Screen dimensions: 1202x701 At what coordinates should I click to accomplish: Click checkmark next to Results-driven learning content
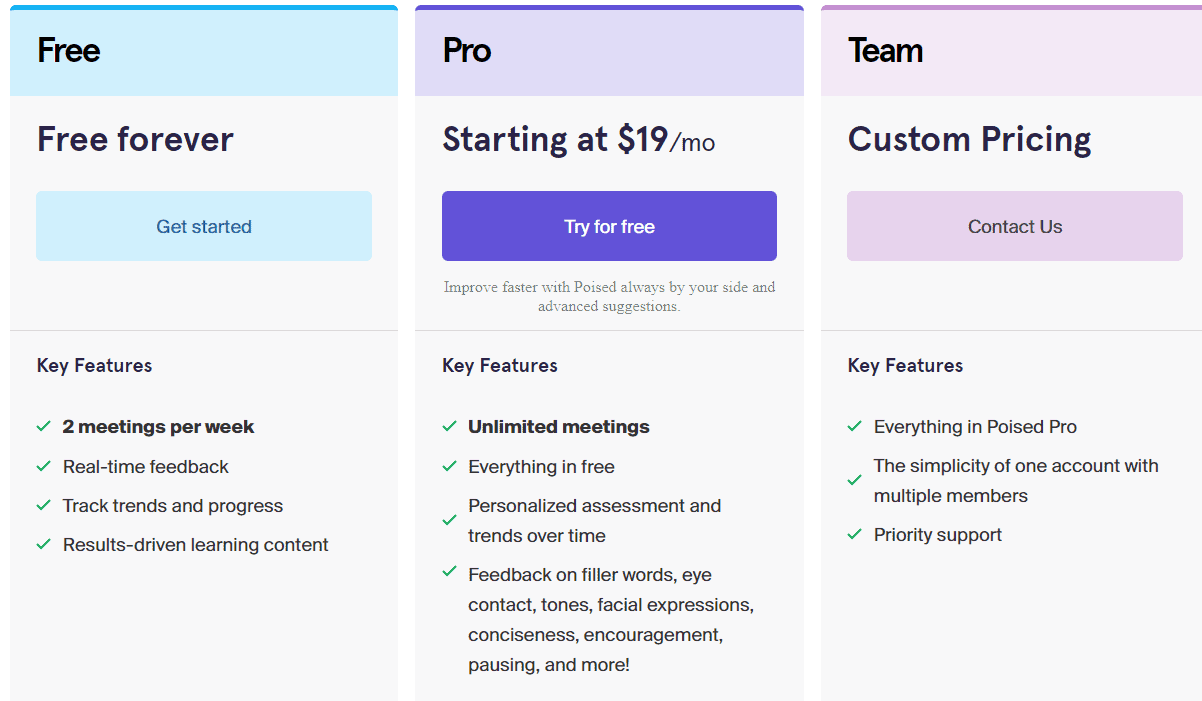click(x=44, y=544)
